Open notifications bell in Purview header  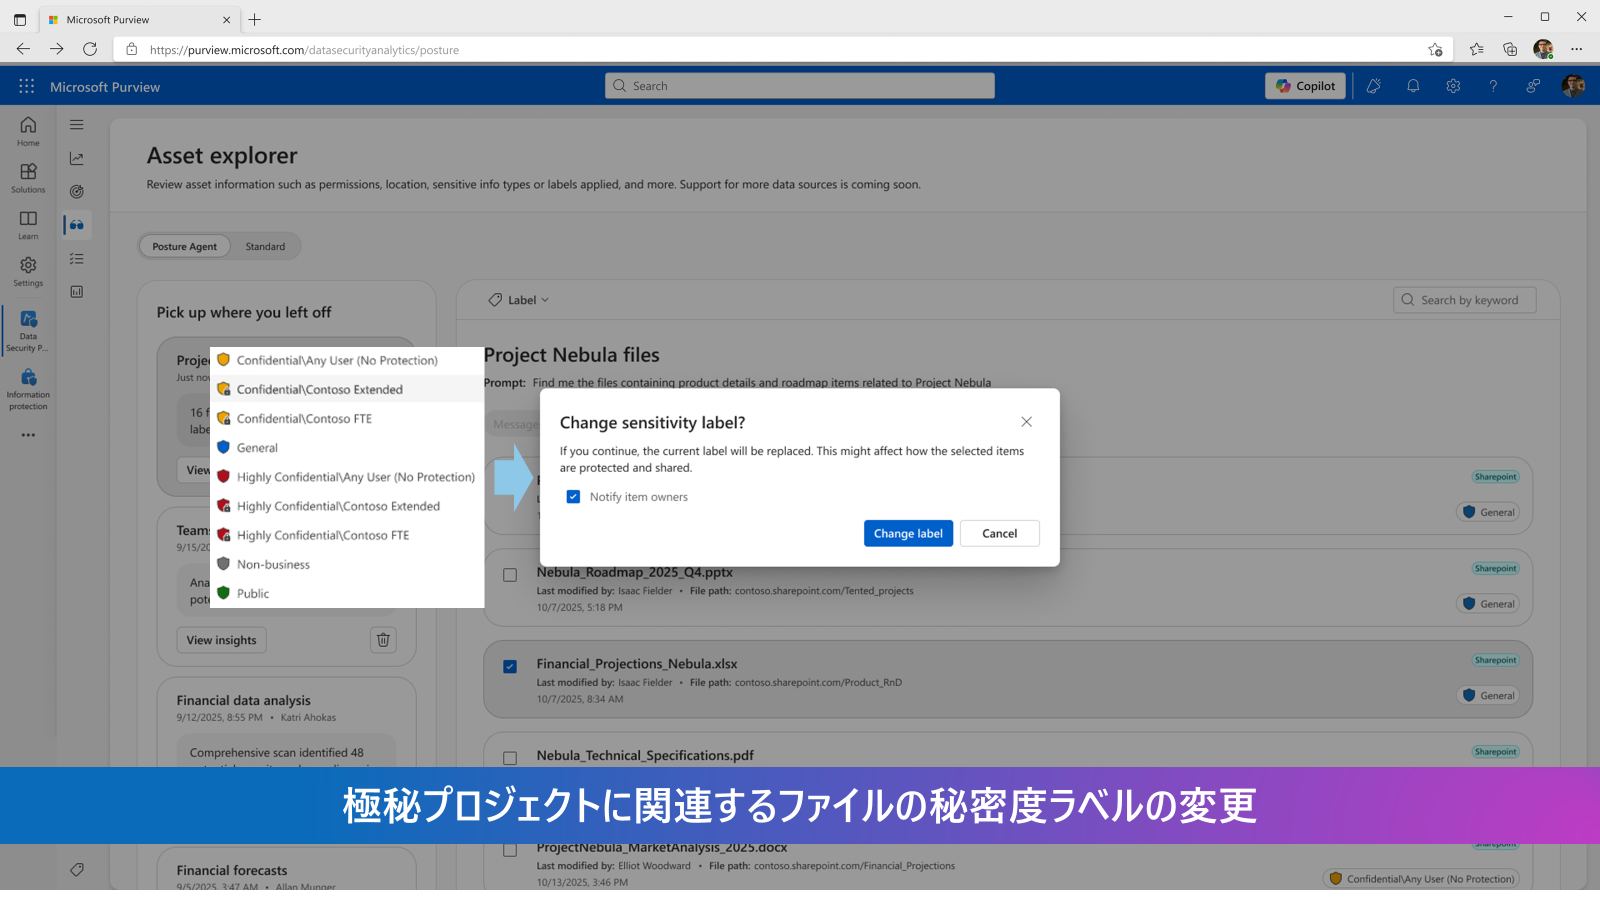tap(1413, 86)
